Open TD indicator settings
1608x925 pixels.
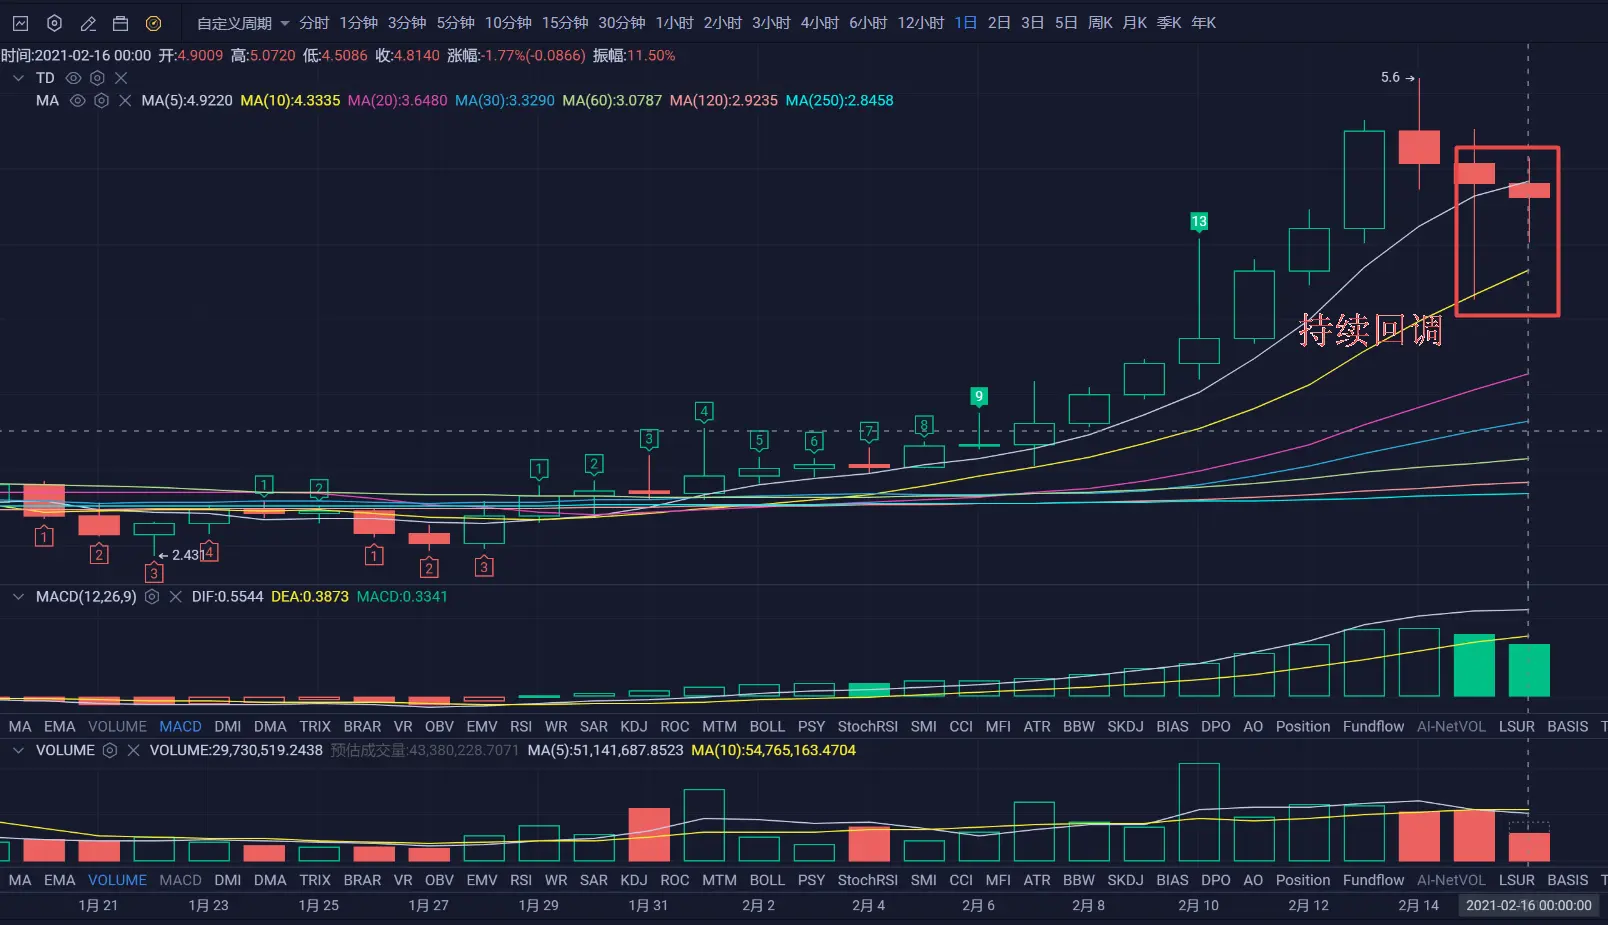coord(97,78)
